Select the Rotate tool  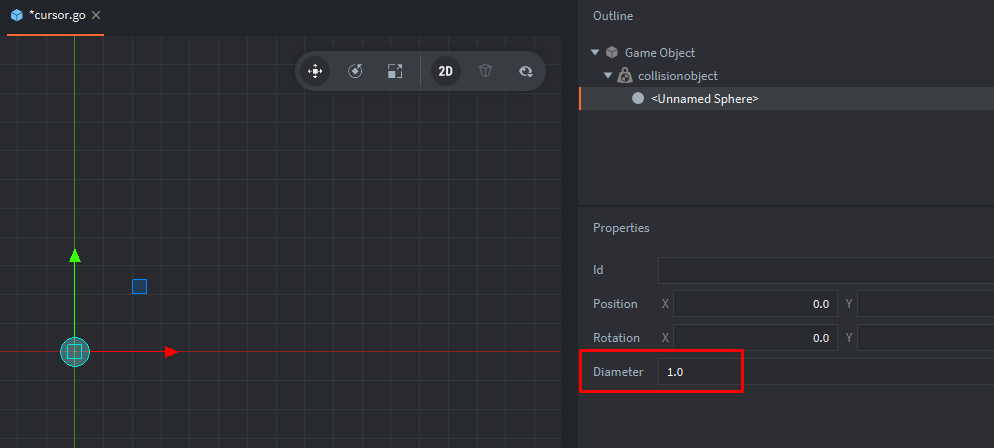point(355,71)
